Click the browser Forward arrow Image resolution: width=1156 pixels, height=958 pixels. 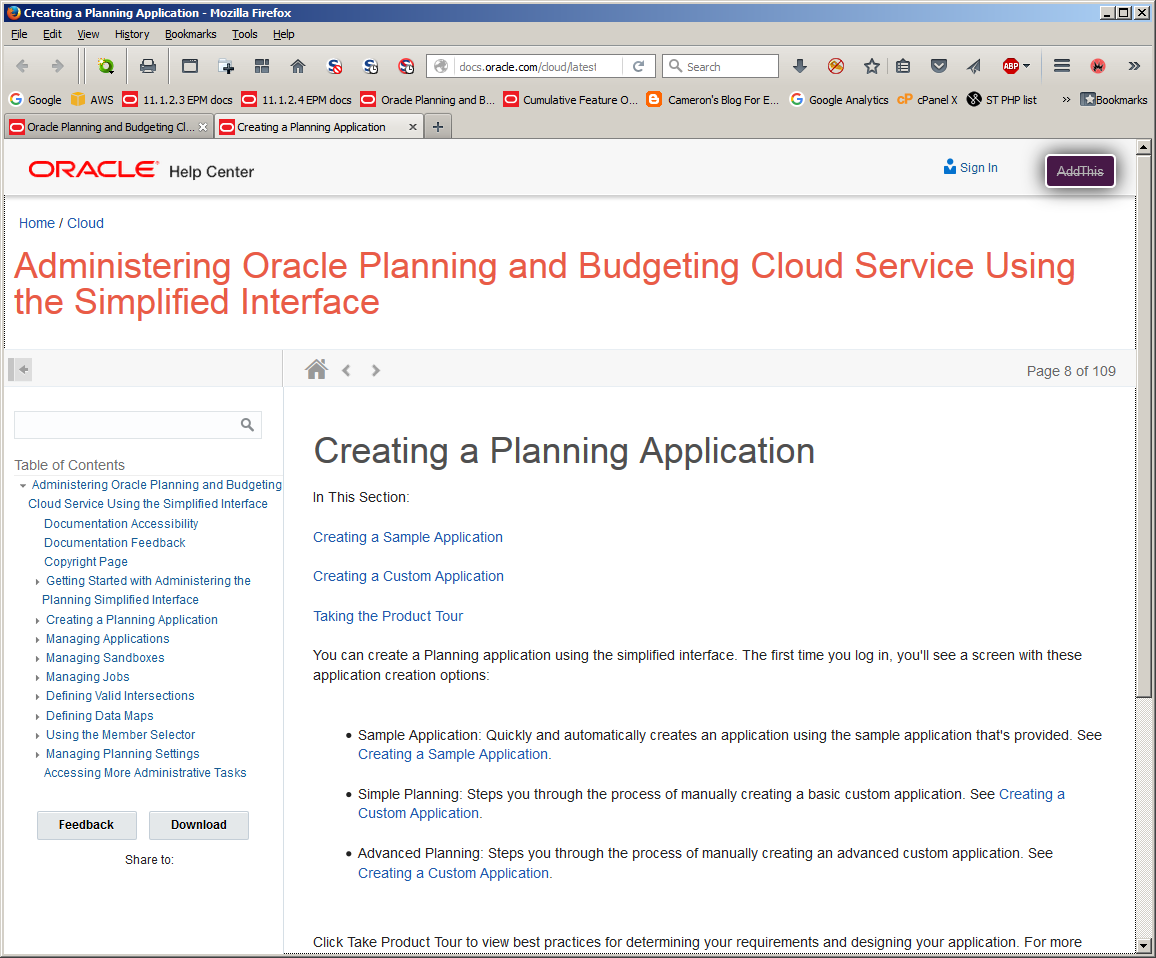point(57,66)
